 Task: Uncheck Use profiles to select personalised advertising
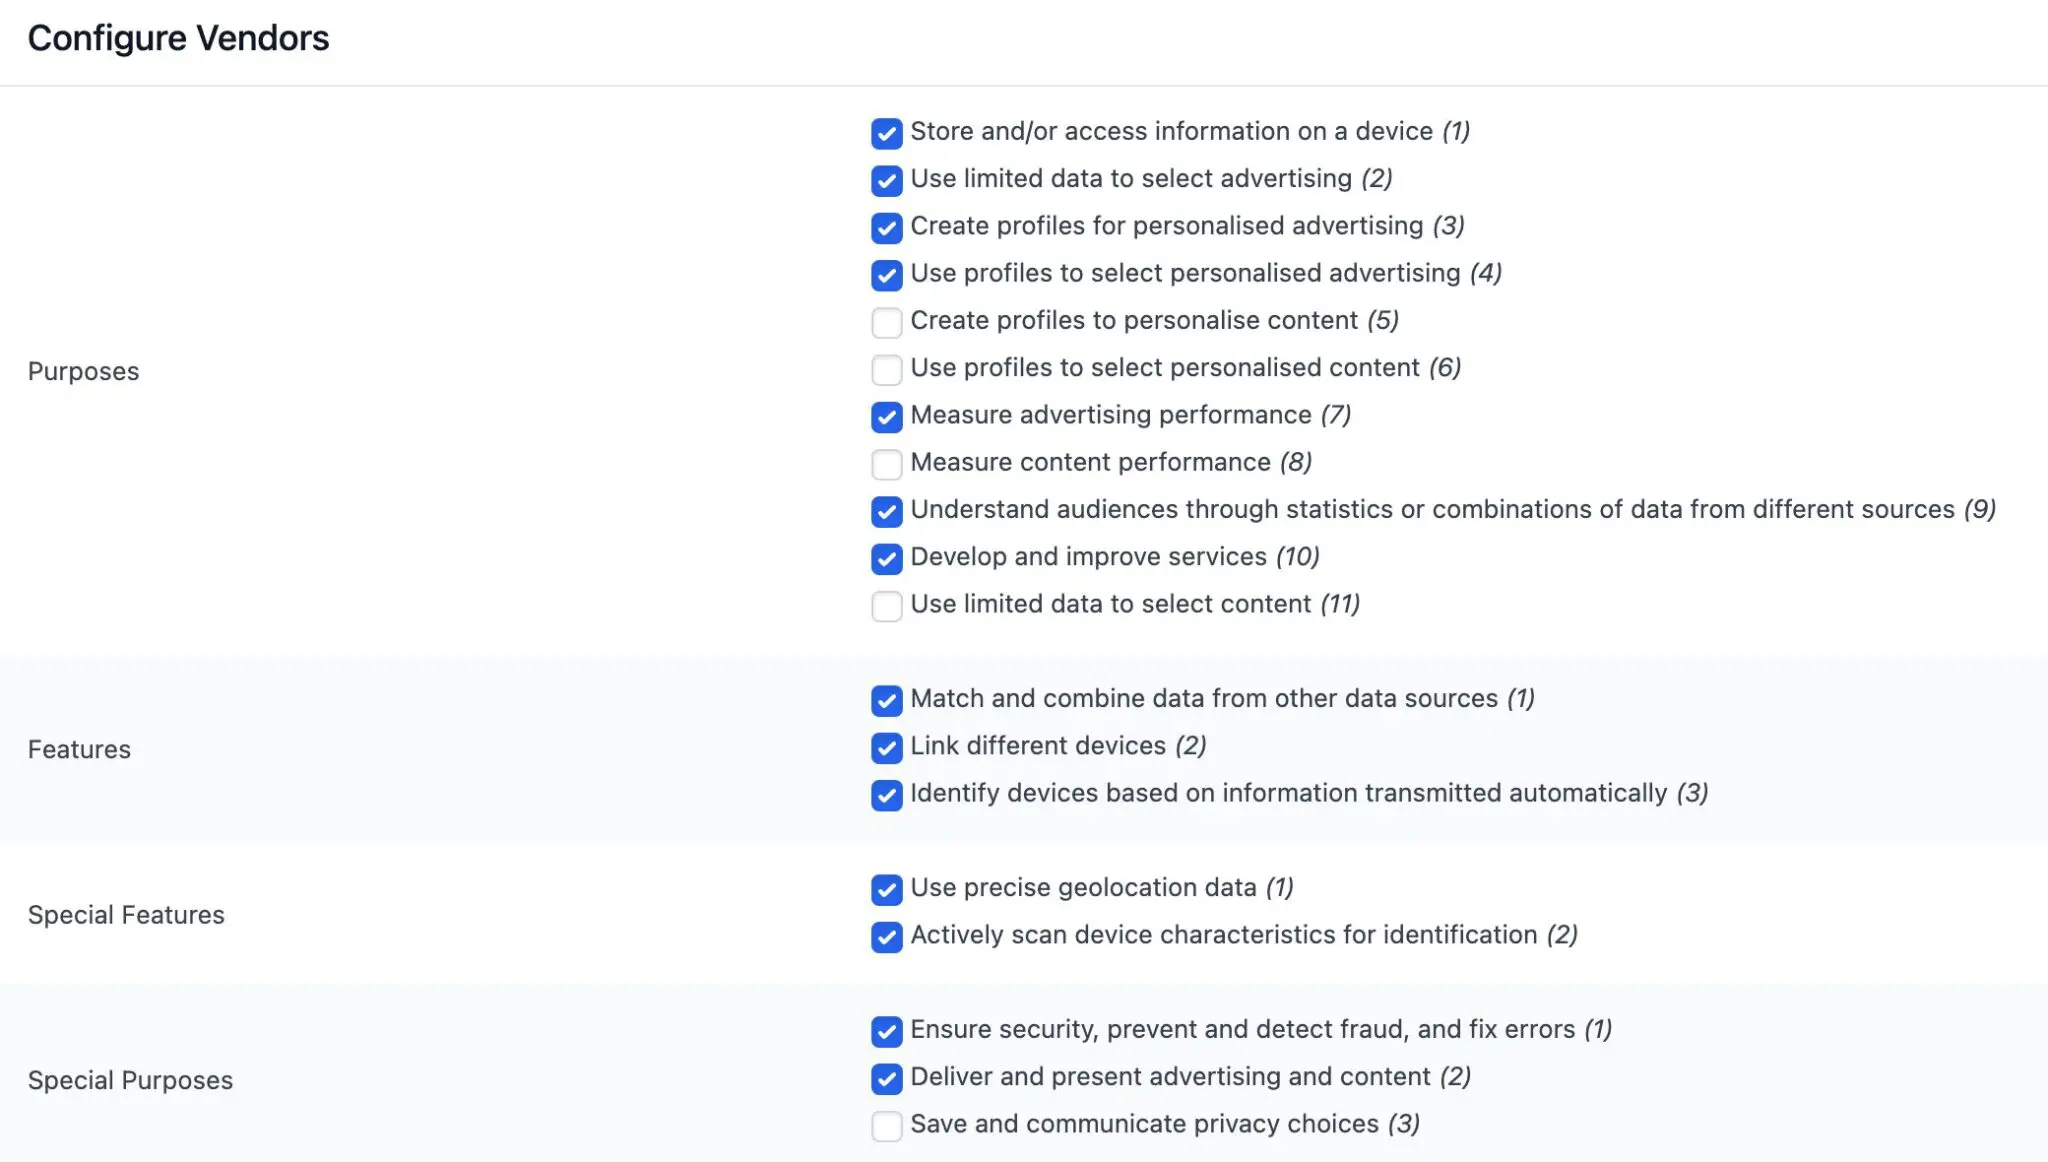coord(886,275)
